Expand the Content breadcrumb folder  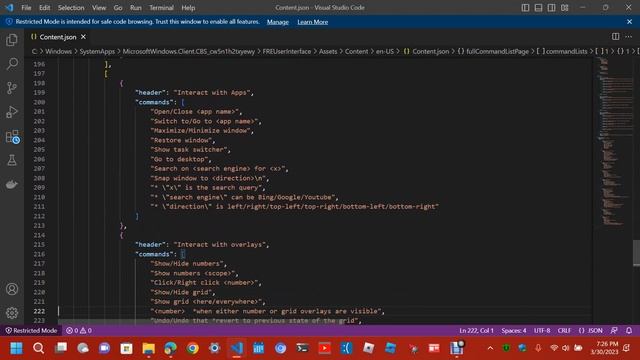click(356, 51)
